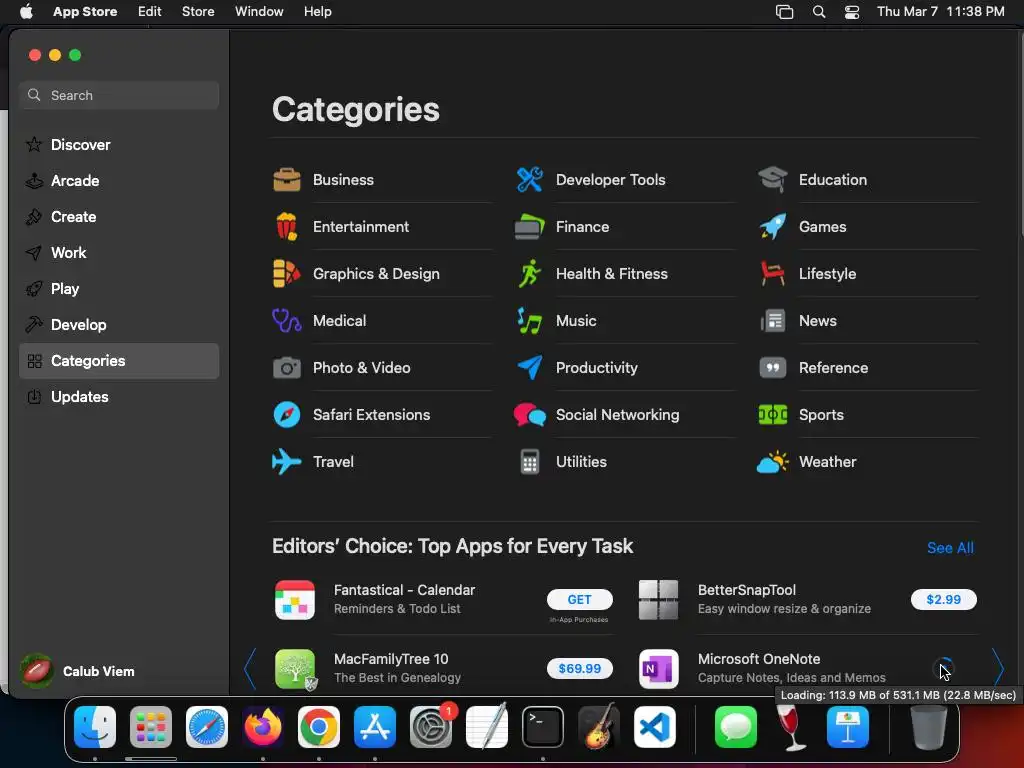
Task: Open the Apple menu
Action: 26,12
